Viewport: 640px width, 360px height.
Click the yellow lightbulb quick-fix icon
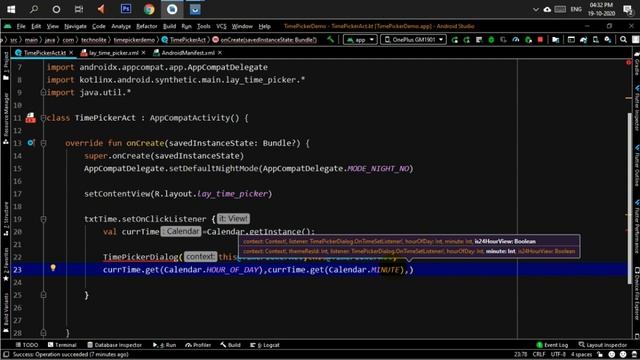point(53,268)
